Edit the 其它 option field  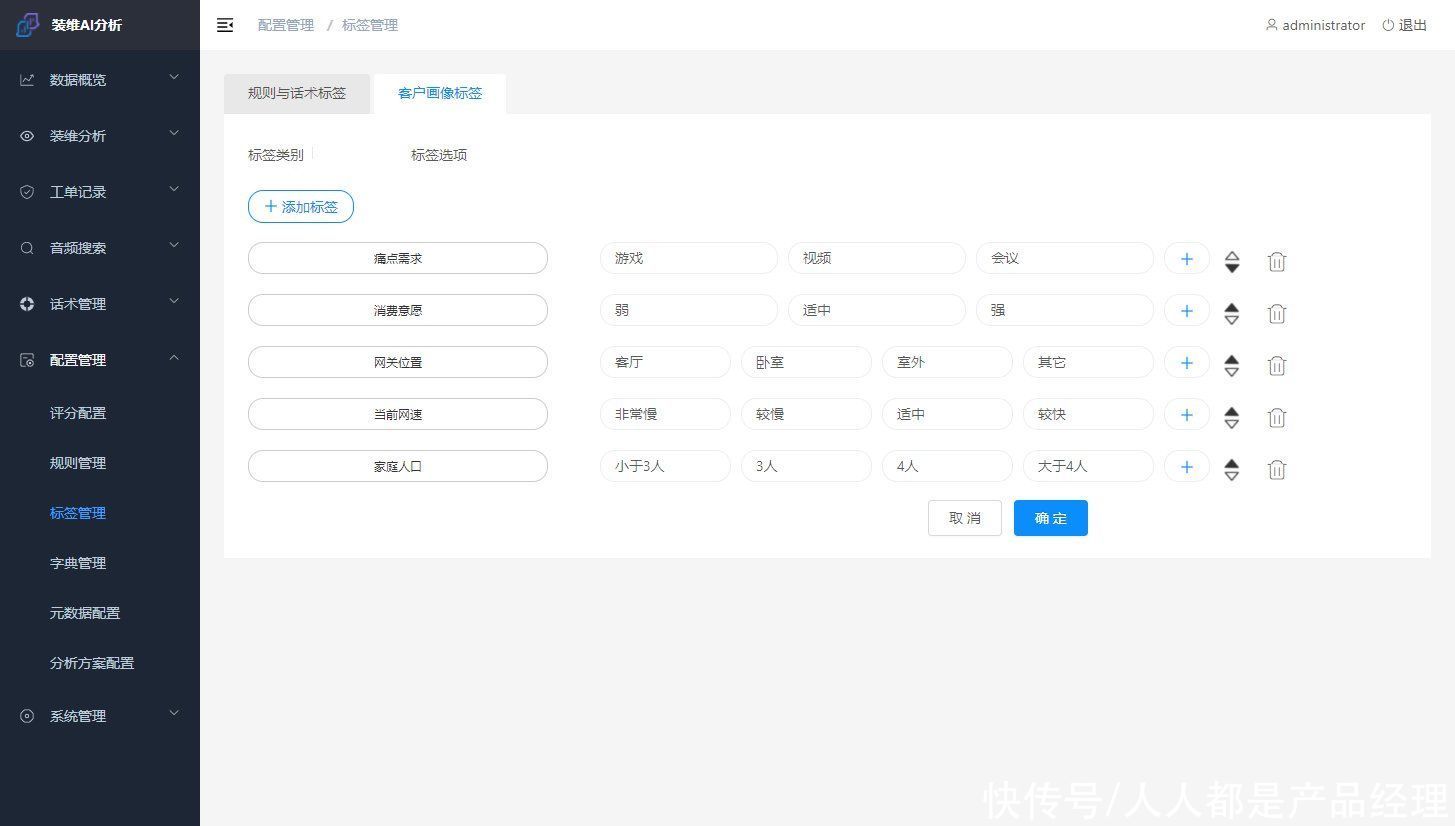coord(1088,362)
